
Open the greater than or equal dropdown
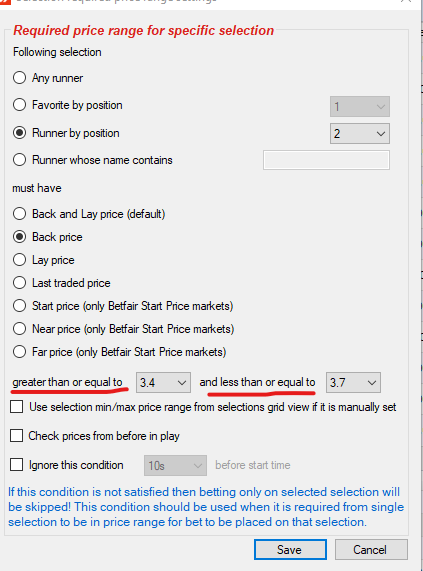[x=163, y=382]
